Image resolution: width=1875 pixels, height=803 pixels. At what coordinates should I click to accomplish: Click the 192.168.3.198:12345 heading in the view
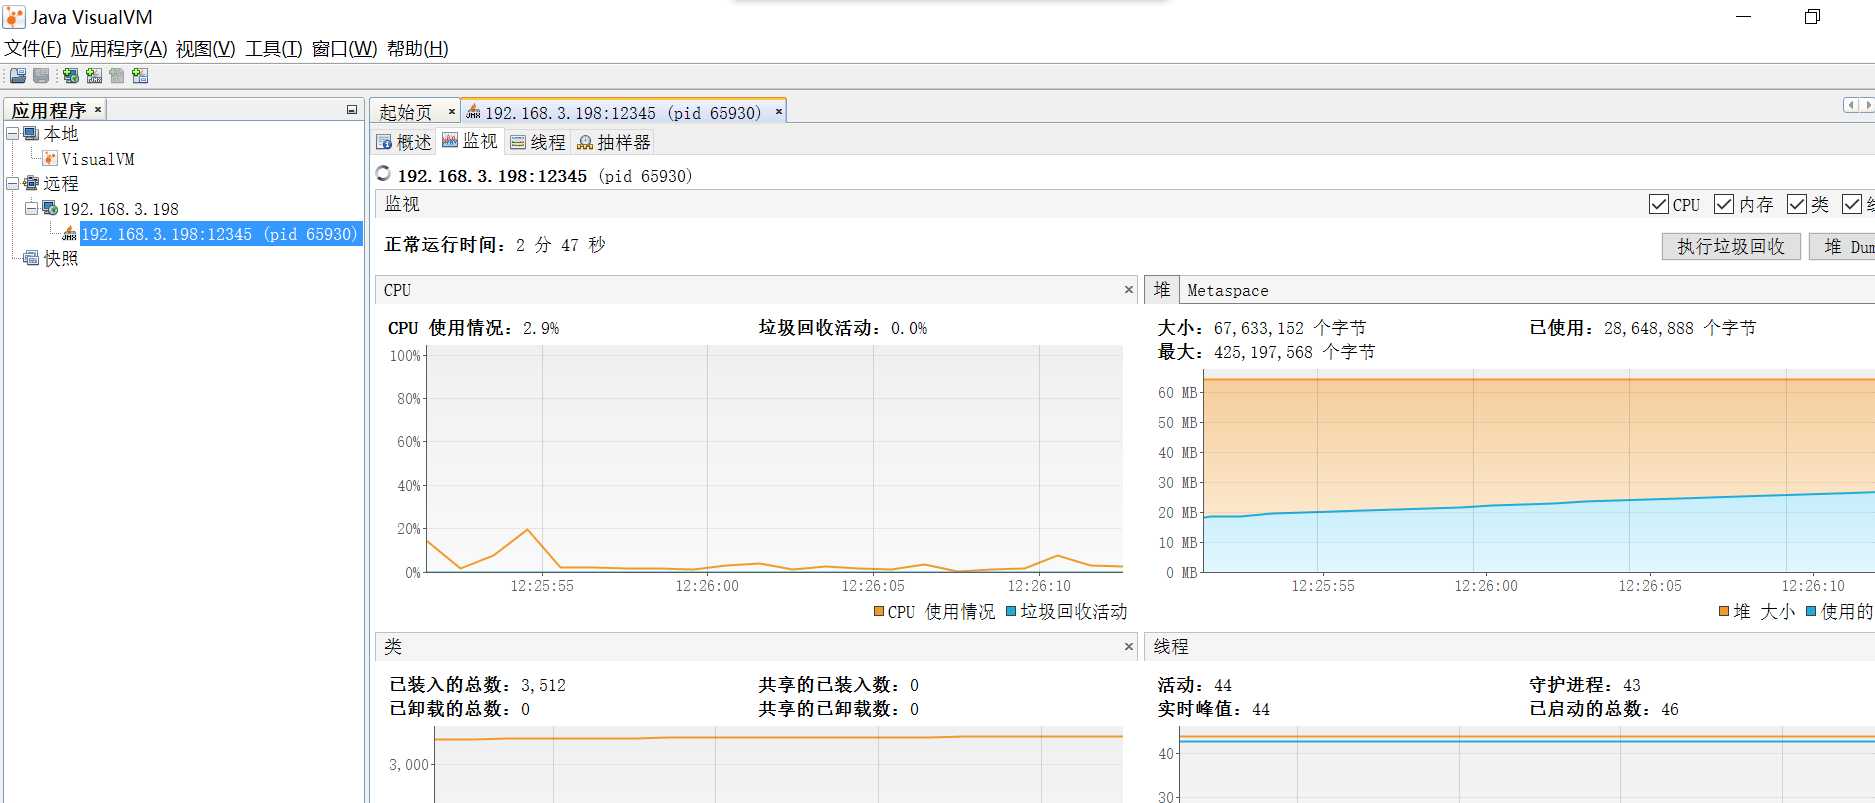pos(492,176)
